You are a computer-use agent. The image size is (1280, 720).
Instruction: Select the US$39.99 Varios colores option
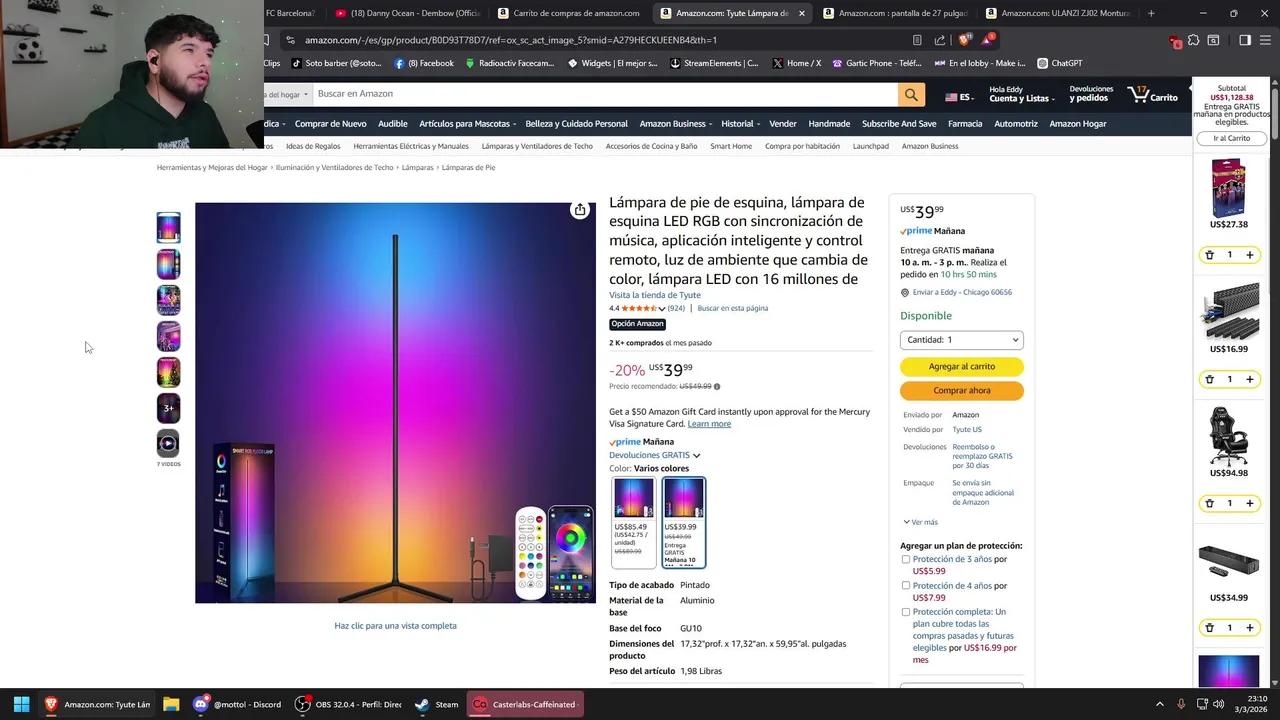pyautogui.click(x=683, y=522)
